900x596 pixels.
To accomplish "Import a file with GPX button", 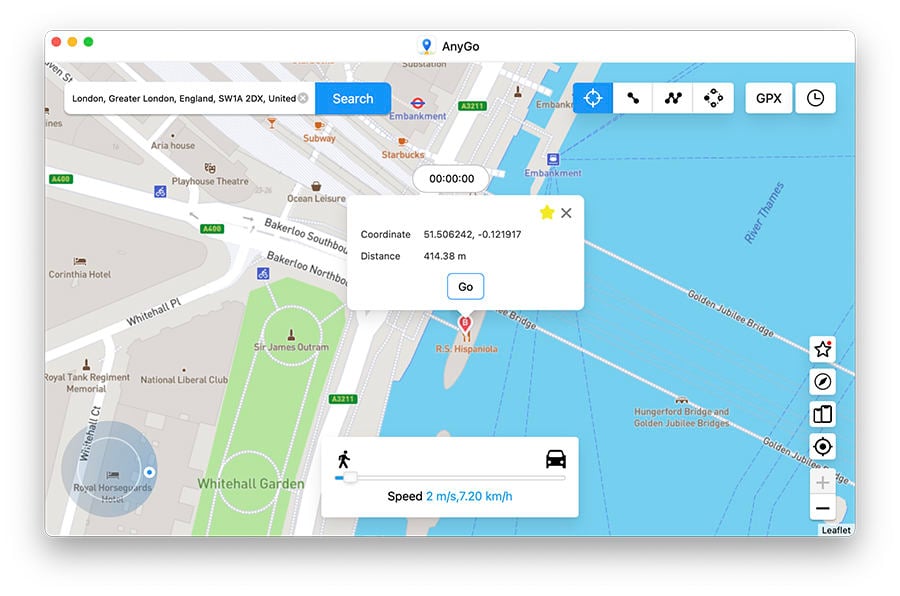I will 768,98.
